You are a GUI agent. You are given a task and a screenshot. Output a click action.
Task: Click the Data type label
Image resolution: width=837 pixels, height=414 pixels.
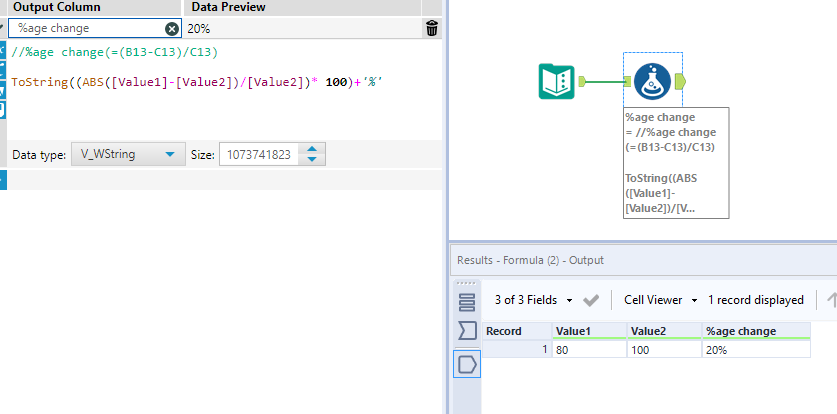click(39, 155)
